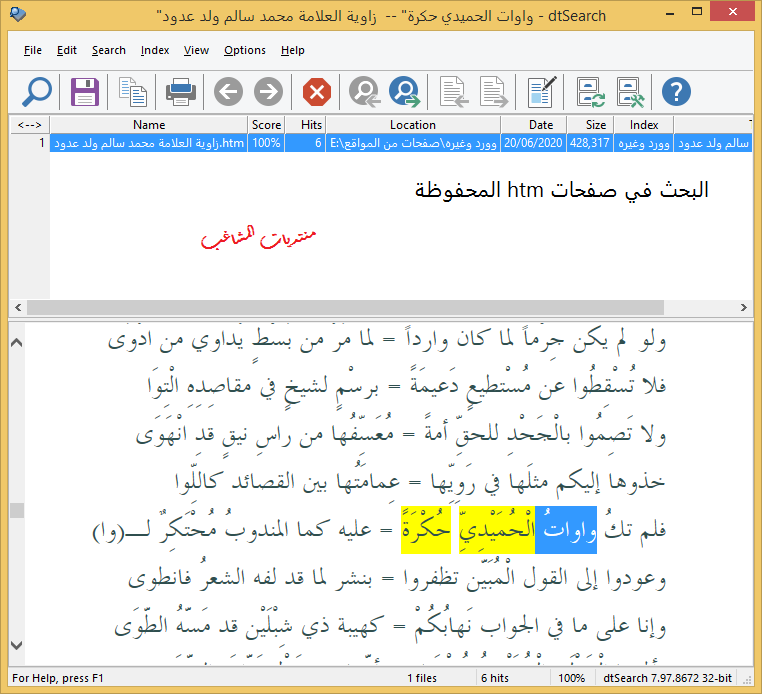Screen dimensions: 762x694
Task: Click the Copy documents toolbar icon
Action: click(133, 93)
